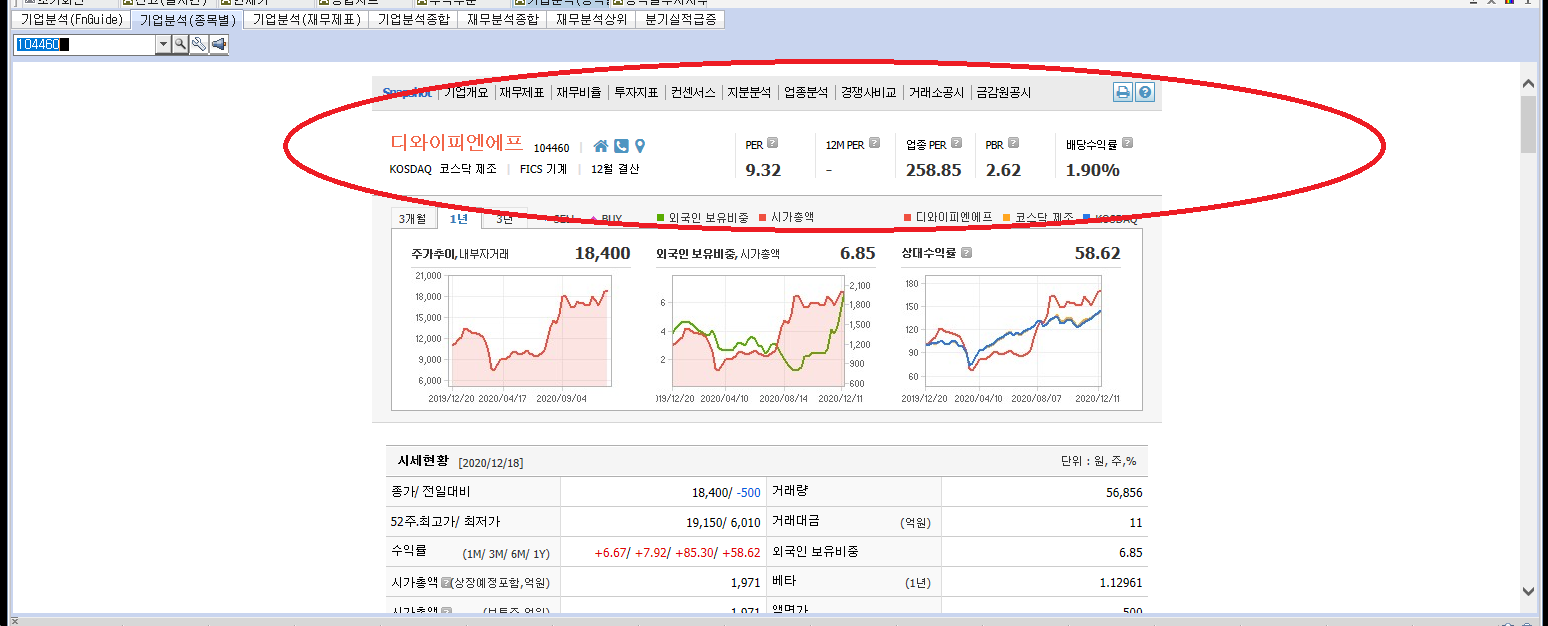This screenshot has height=626, width=1548.
Task: Click the wrench settings icon in the toolbar
Action: point(199,44)
